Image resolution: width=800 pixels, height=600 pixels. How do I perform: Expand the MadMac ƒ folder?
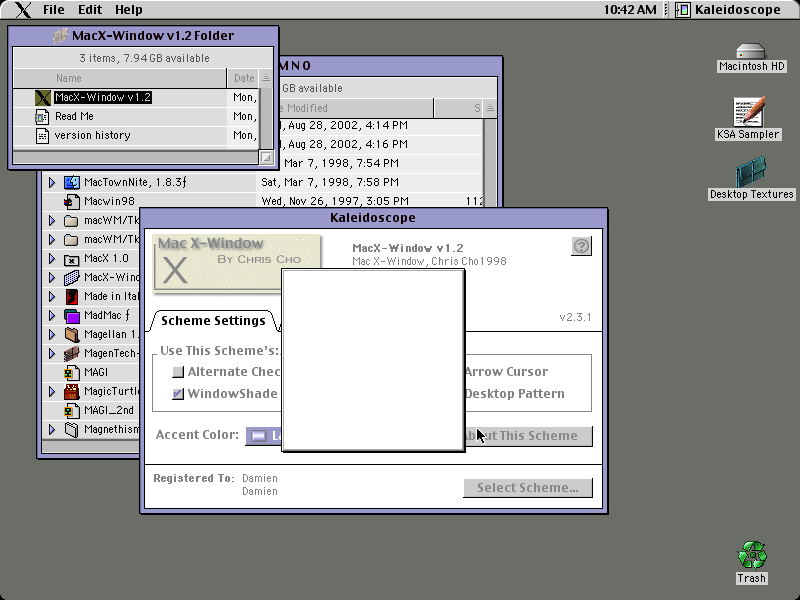(52, 316)
